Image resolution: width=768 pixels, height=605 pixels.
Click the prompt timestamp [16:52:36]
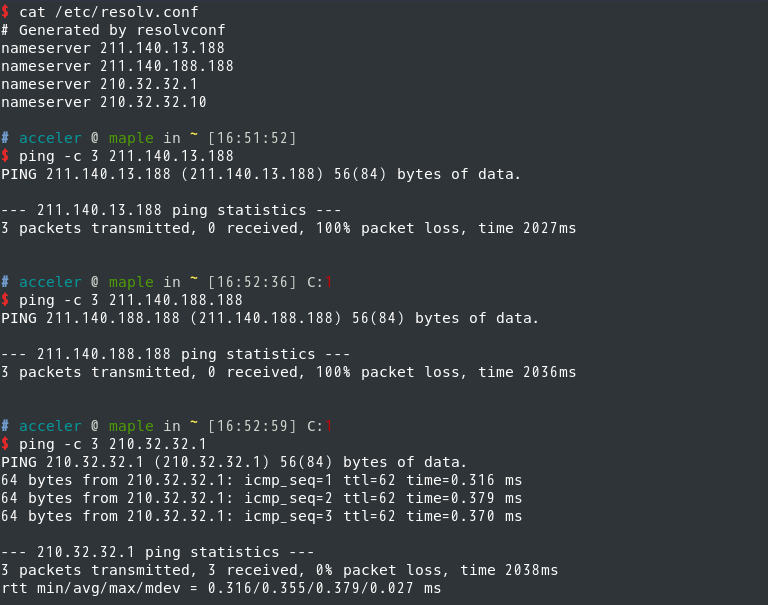252,282
